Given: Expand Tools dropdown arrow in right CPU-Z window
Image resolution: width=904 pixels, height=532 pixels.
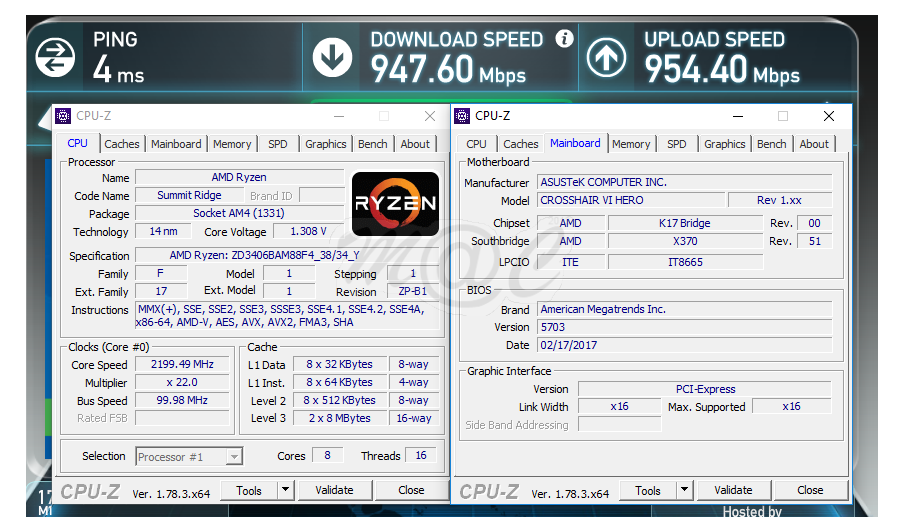Looking at the screenshot, I should (684, 490).
